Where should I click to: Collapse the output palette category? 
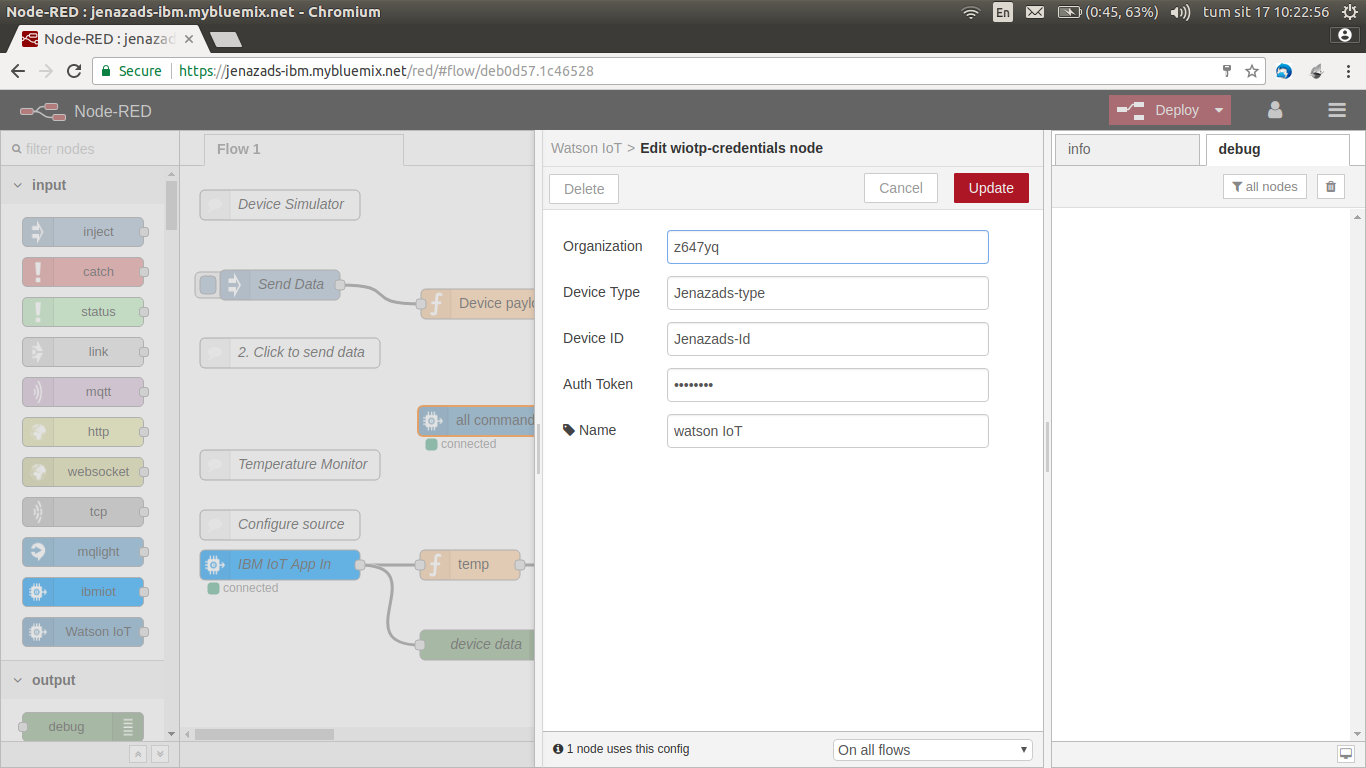coord(82,680)
